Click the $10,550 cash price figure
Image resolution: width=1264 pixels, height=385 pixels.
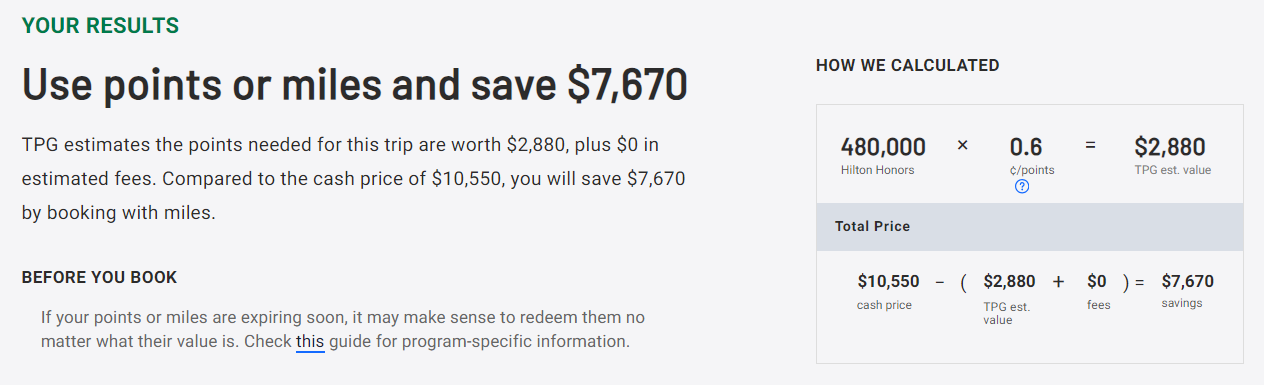888,282
